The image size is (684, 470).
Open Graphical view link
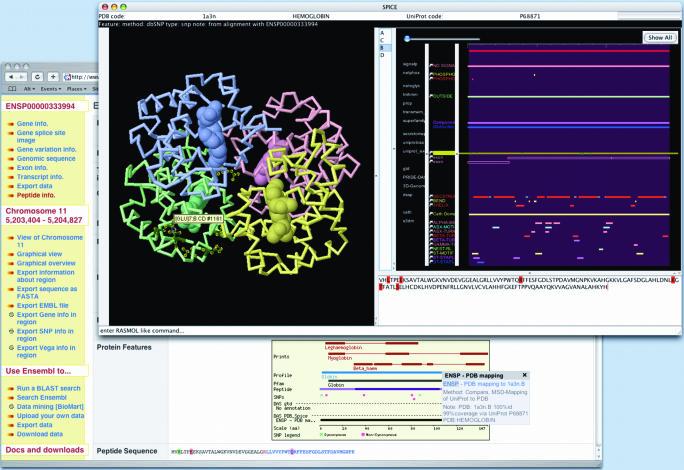click(39, 254)
